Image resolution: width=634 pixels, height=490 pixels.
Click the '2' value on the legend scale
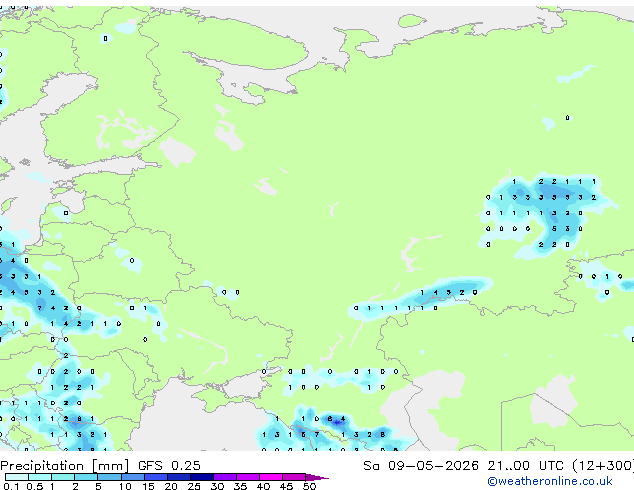pos(75,486)
